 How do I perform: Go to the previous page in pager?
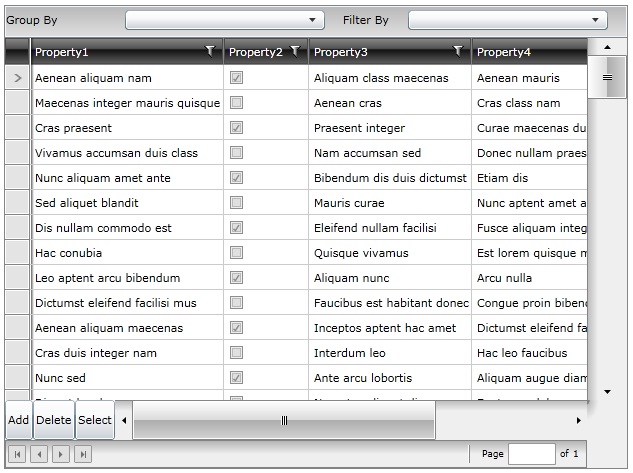(39, 454)
